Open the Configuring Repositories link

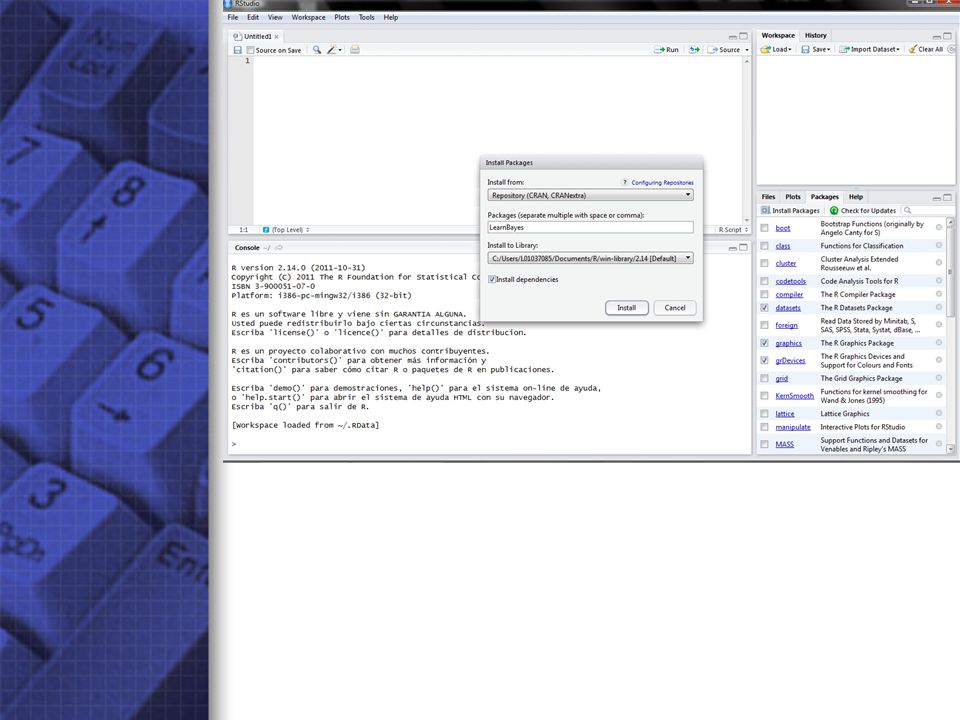tap(662, 182)
